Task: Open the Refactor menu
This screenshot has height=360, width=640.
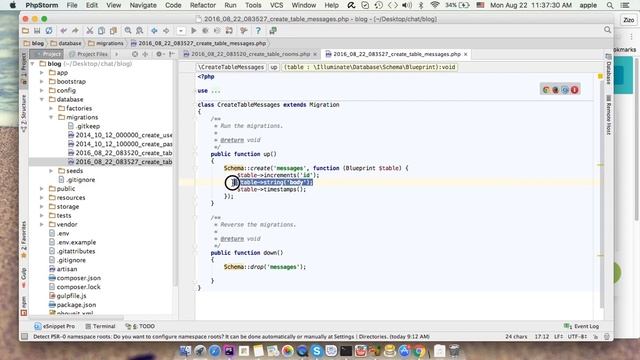Action: 202,5
